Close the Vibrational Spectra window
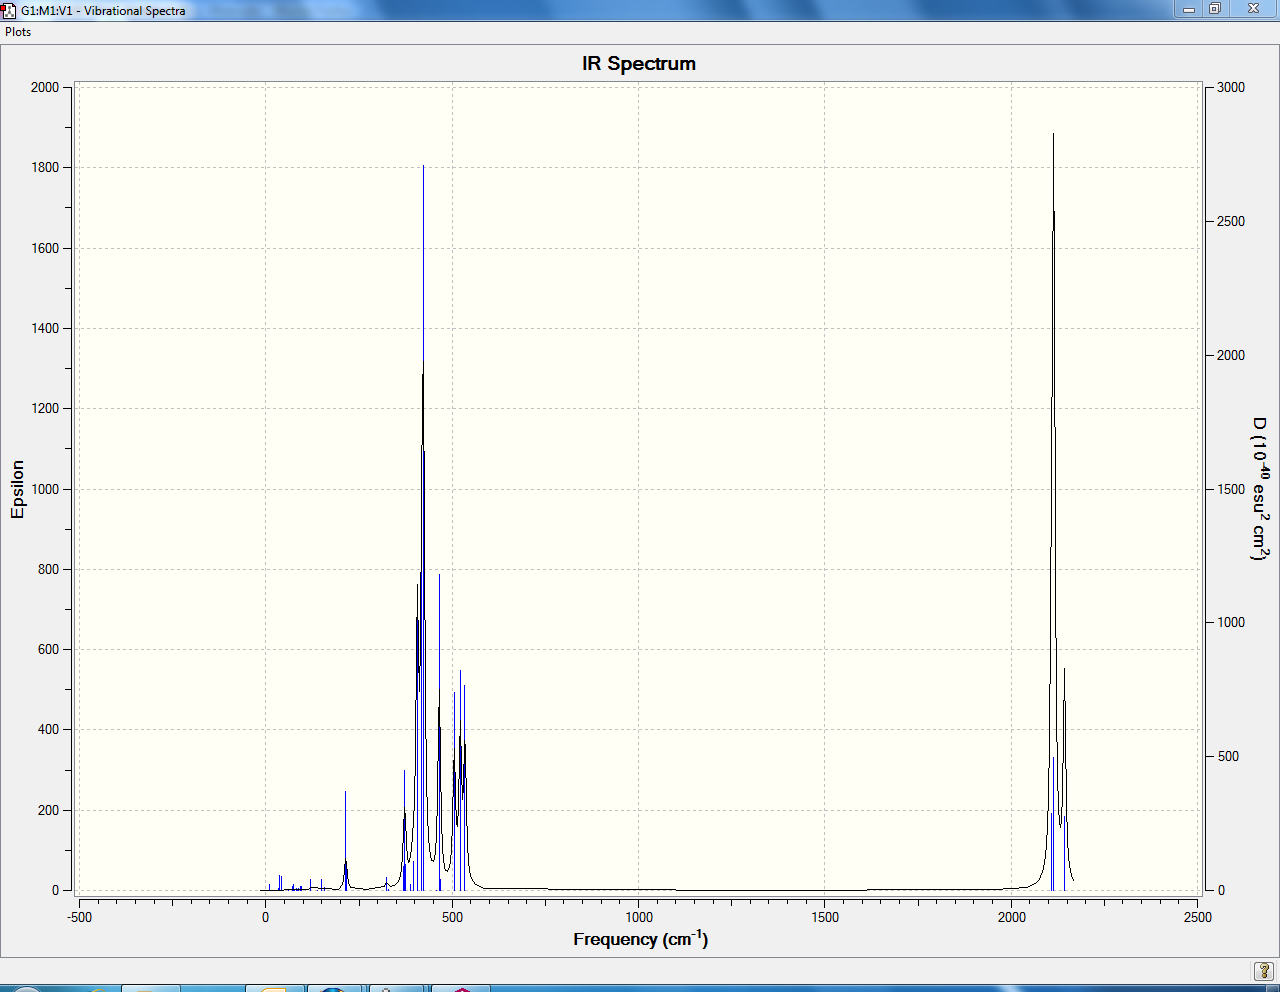The image size is (1280, 992). click(x=1253, y=9)
